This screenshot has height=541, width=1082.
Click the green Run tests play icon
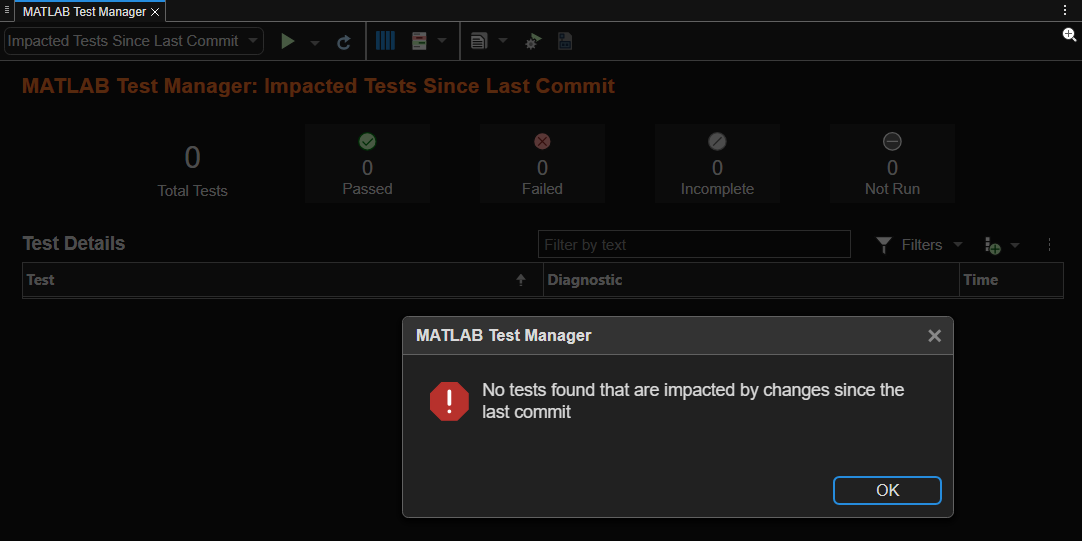[288, 41]
